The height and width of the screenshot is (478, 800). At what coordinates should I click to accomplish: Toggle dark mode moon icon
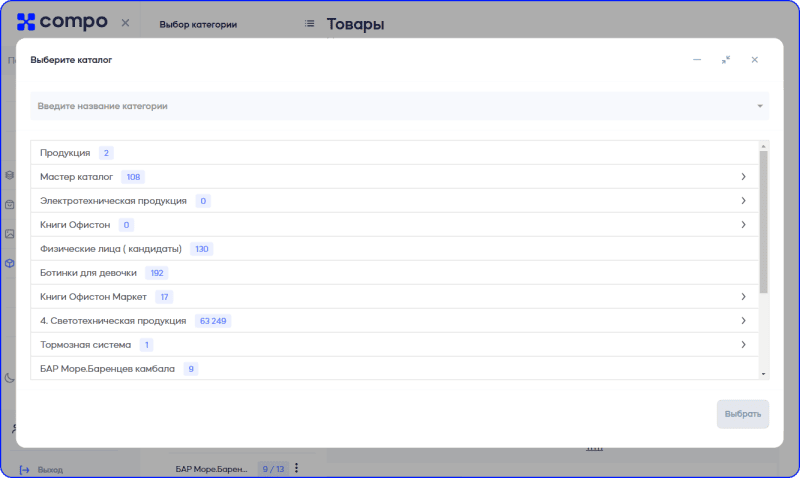click(10, 378)
